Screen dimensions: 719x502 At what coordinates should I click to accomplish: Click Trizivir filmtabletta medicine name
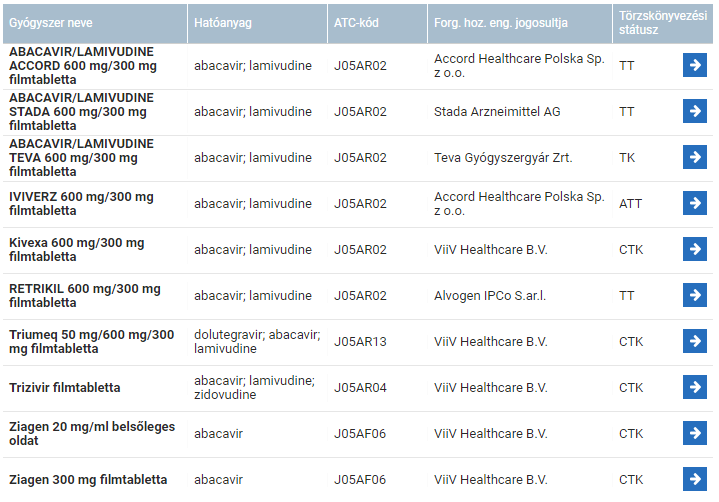pyautogui.click(x=65, y=387)
